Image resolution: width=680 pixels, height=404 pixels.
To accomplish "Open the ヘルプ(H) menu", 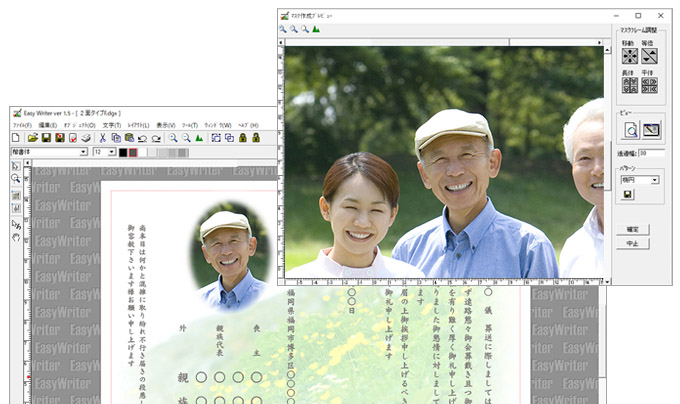I will pyautogui.click(x=248, y=125).
